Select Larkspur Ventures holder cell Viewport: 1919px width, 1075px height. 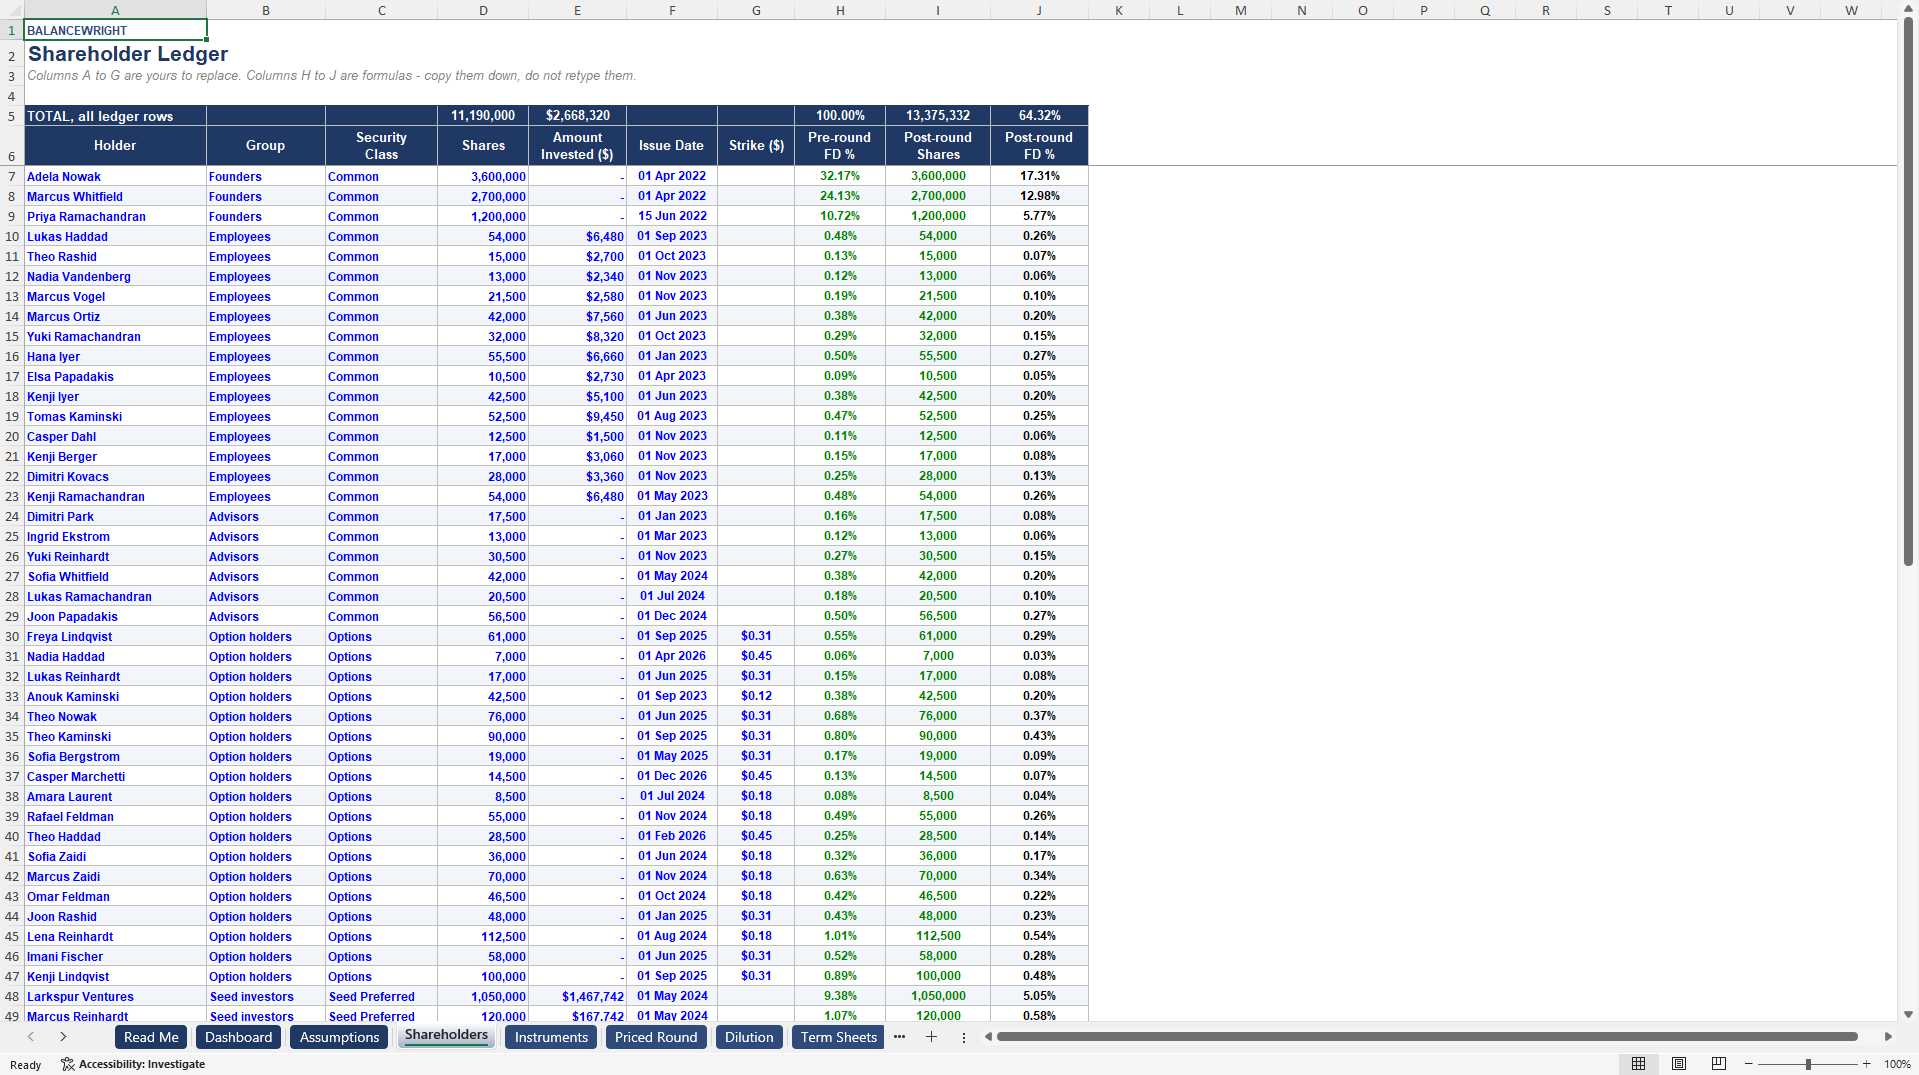[x=115, y=996]
